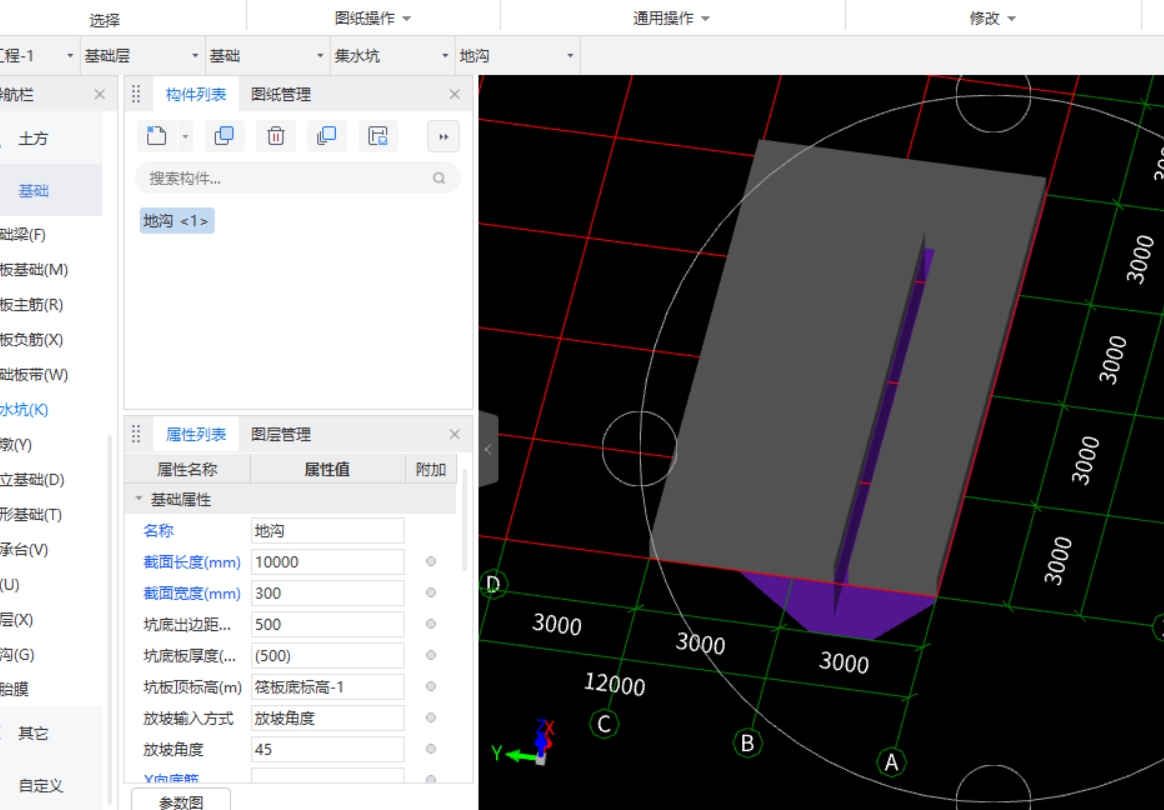
Task: Open the 修改 ribbon group menu
Action: click(993, 18)
